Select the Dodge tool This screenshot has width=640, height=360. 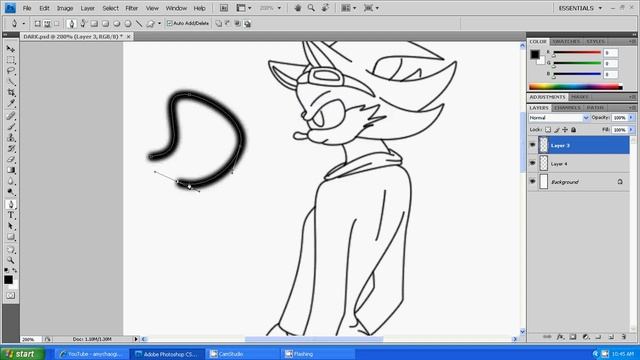click(x=11, y=192)
